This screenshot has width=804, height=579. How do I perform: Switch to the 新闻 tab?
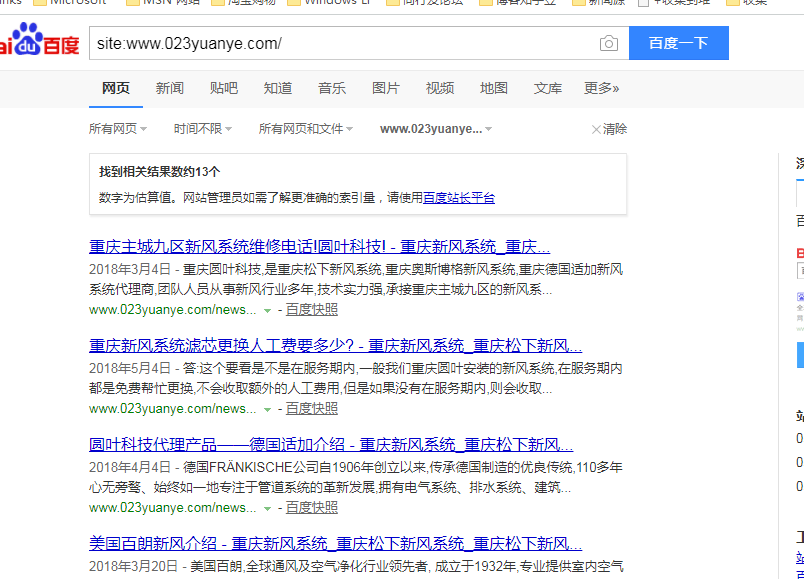coord(170,88)
